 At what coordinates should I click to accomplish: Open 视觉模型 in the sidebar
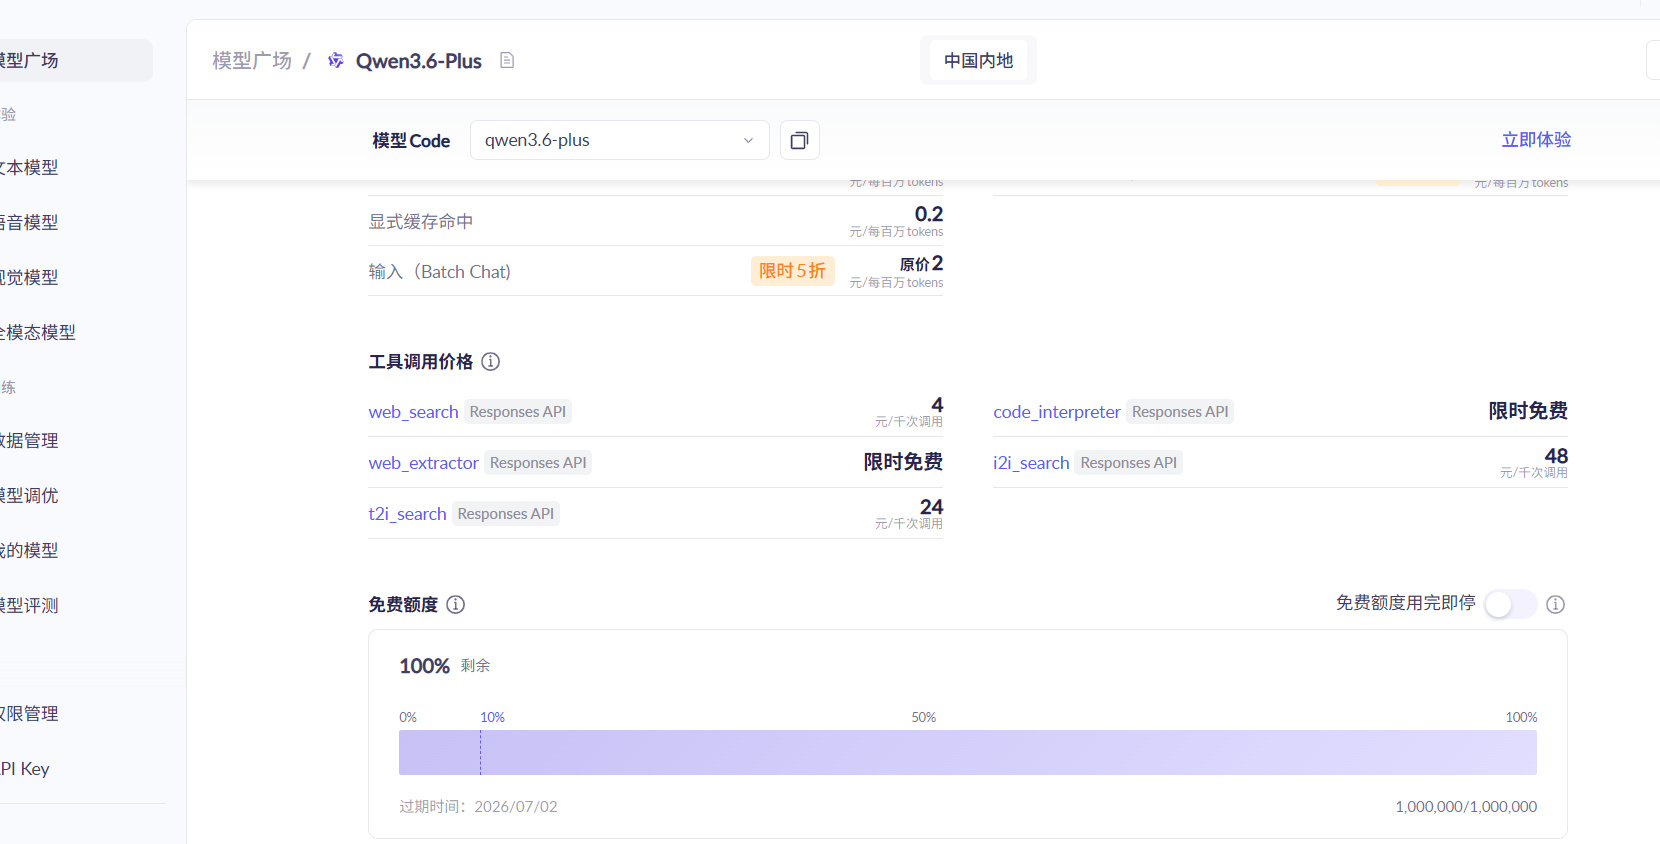point(30,278)
